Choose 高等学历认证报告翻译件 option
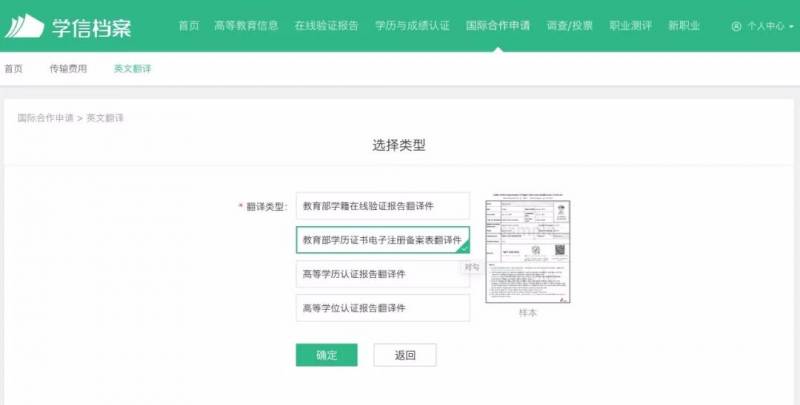The height and width of the screenshot is (405, 800). click(382, 274)
